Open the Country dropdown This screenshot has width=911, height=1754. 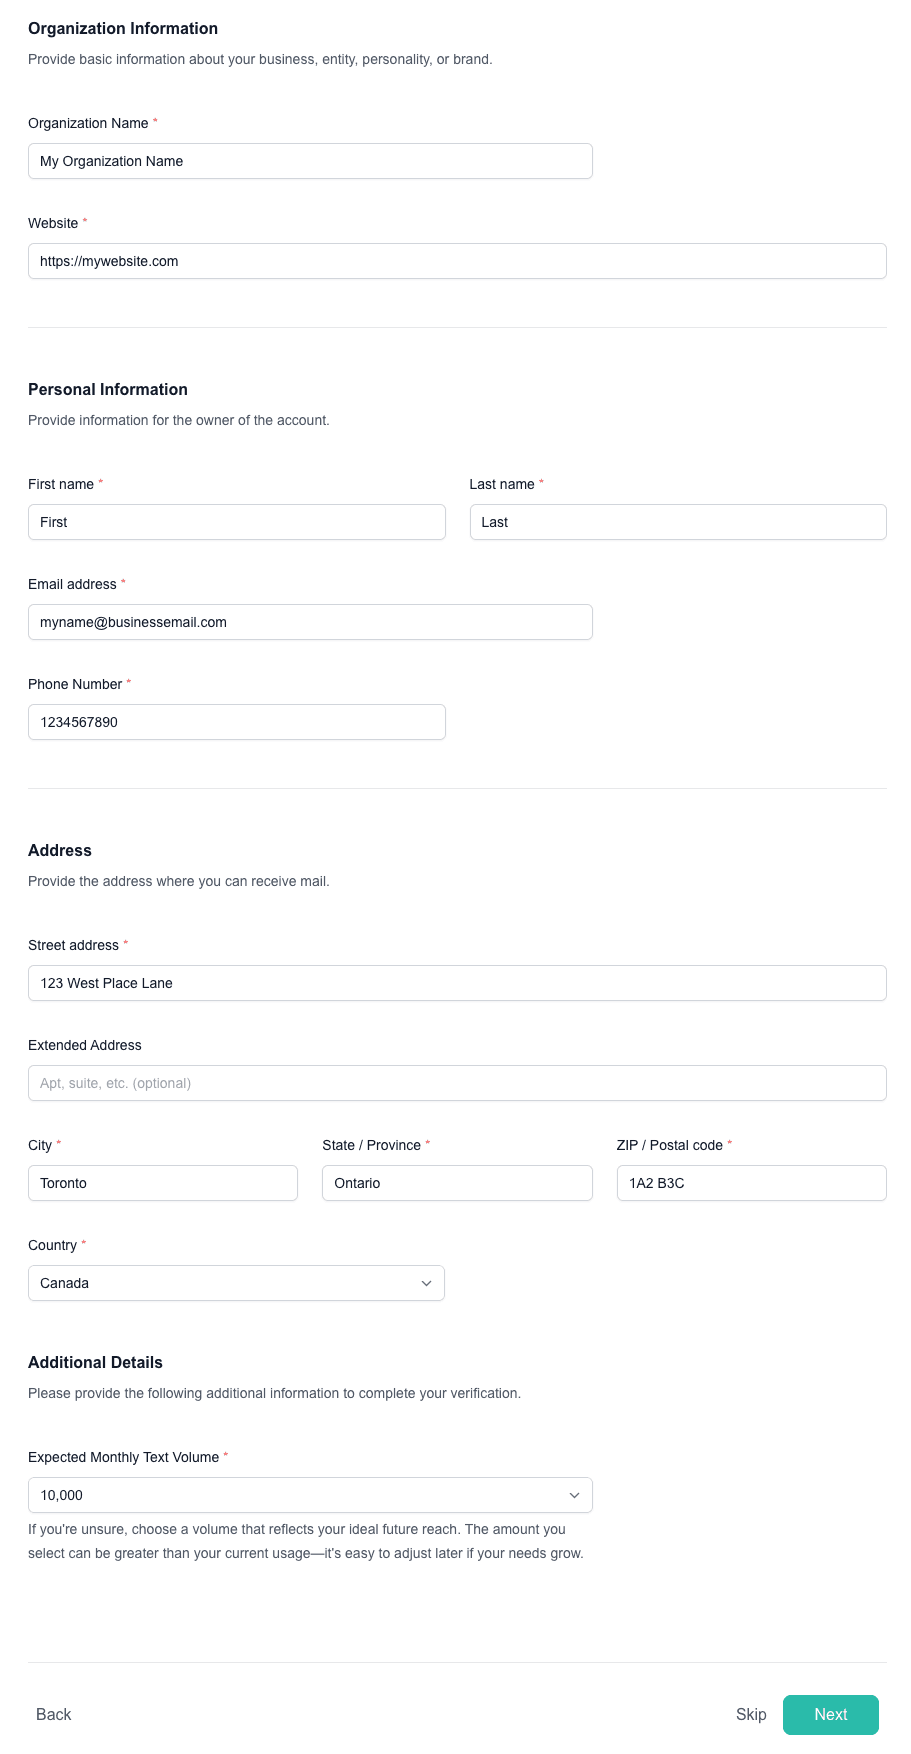click(x=236, y=1283)
